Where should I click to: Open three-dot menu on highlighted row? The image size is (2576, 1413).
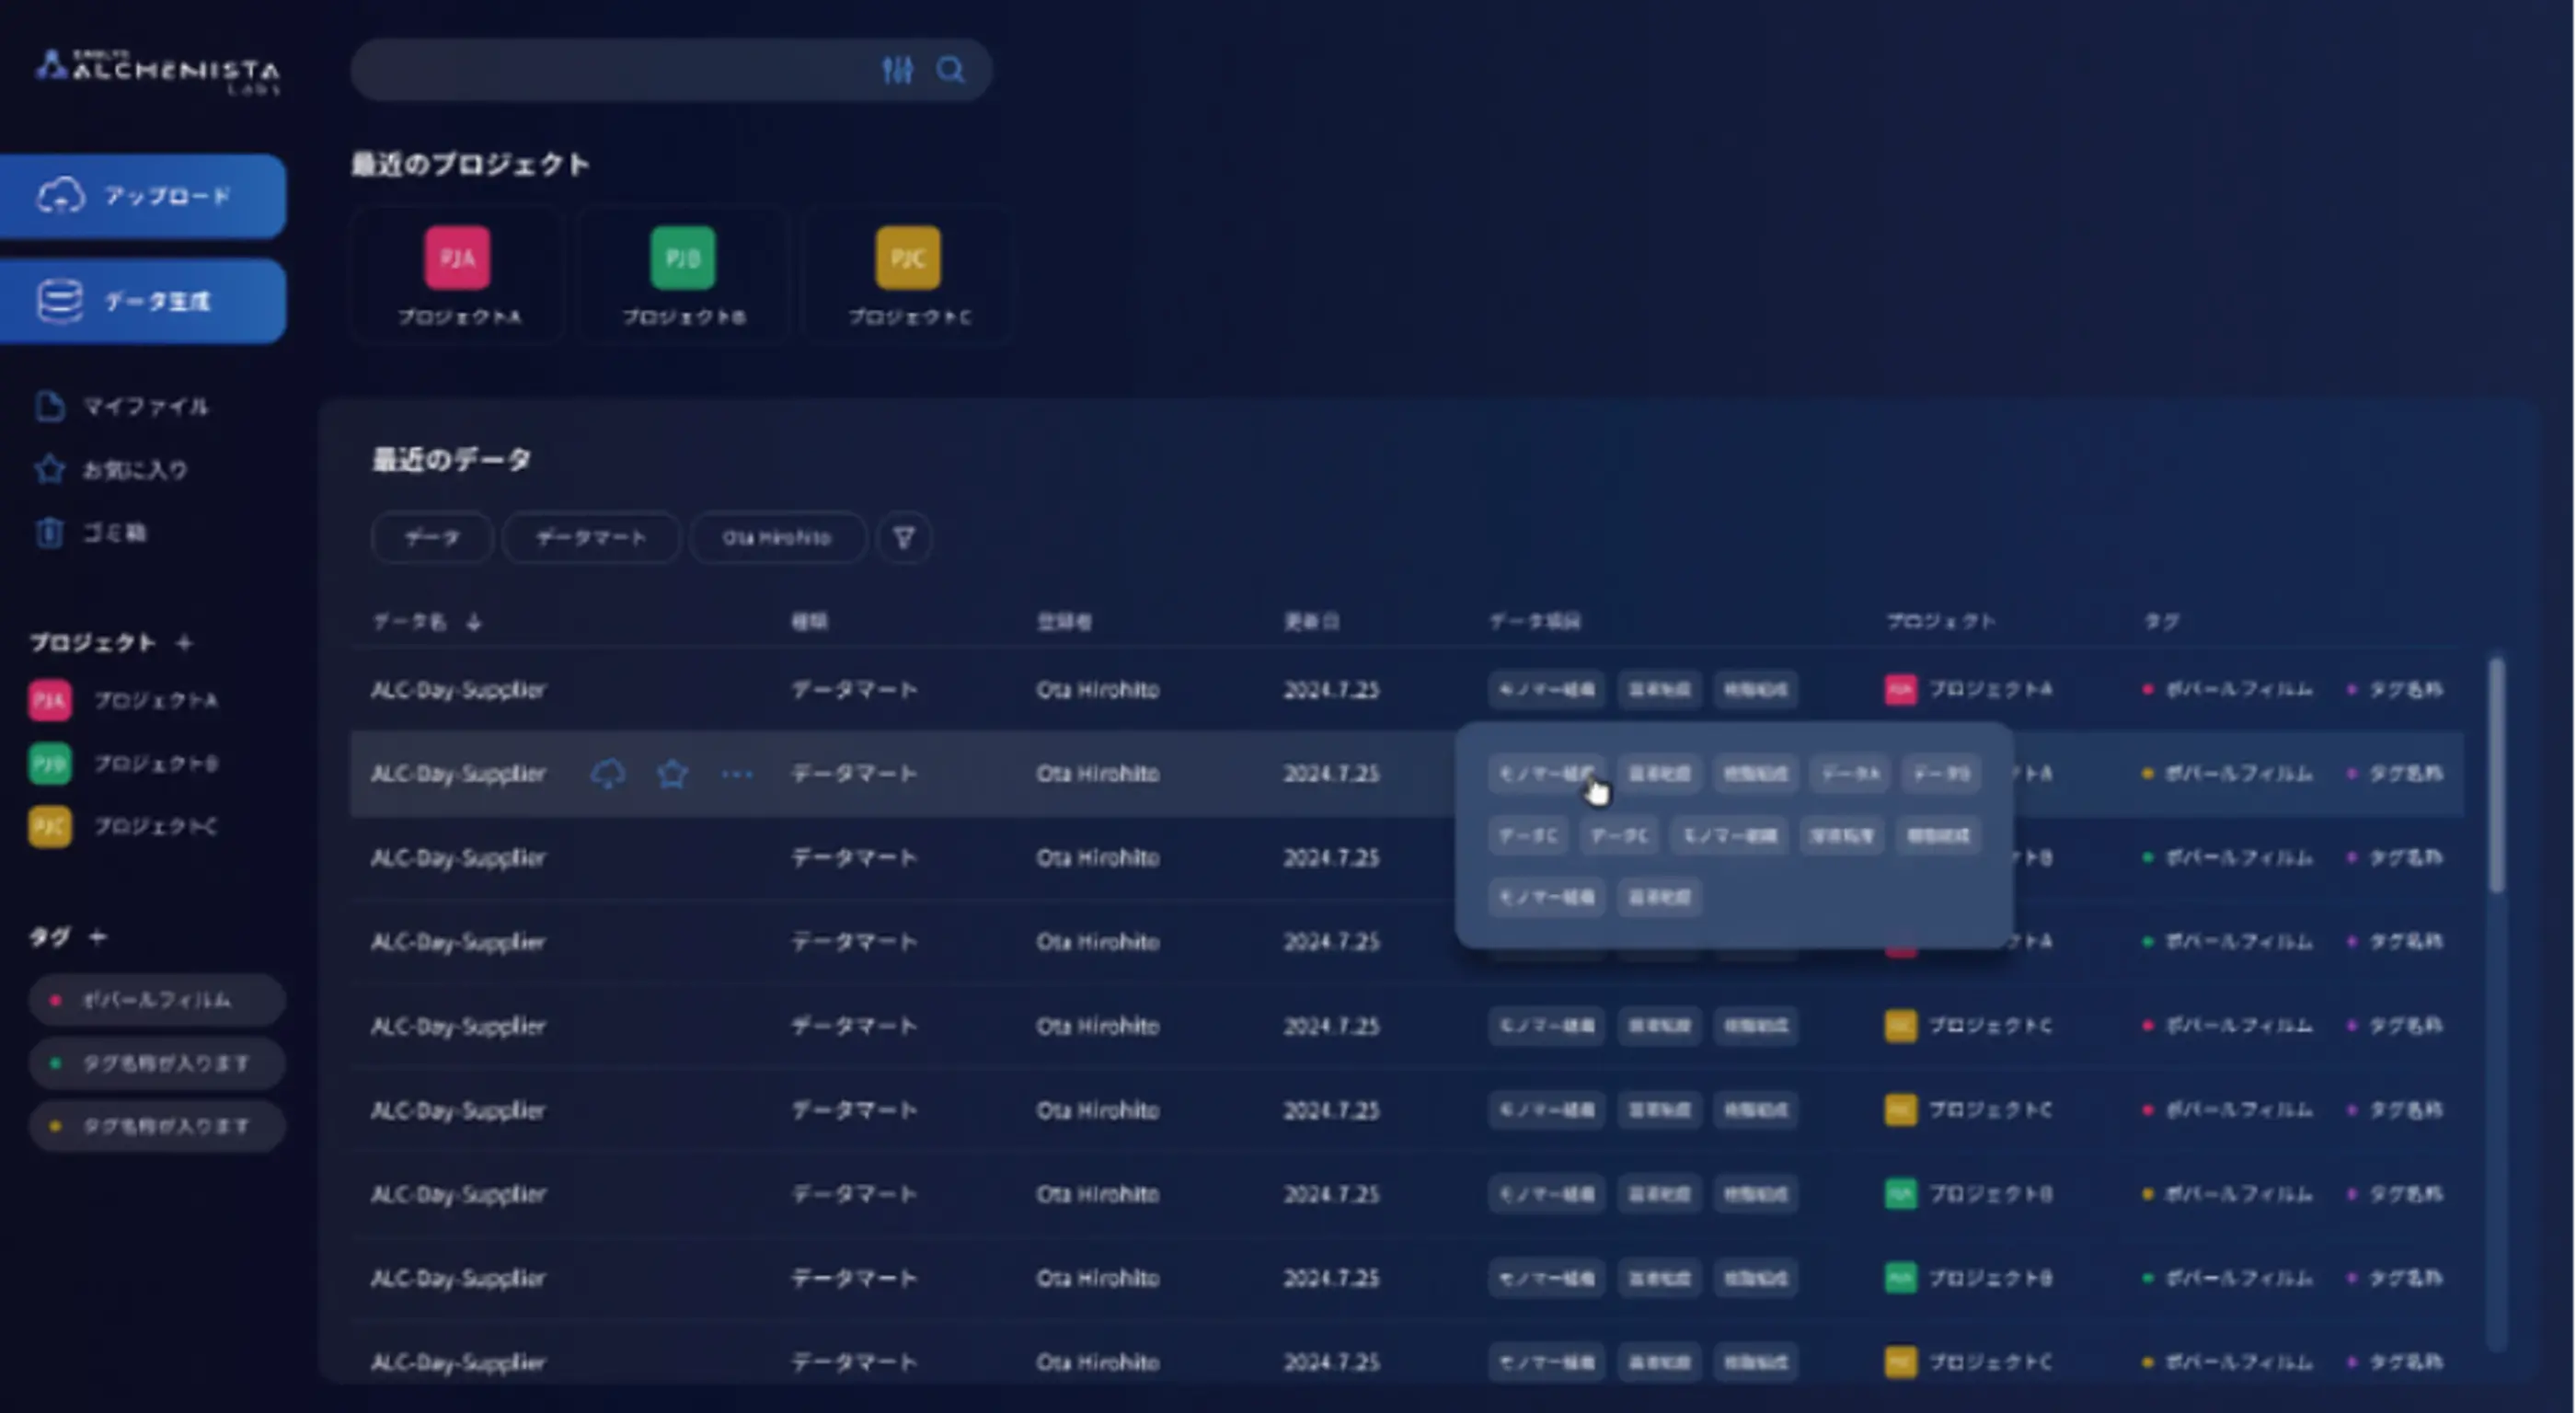[x=737, y=773]
